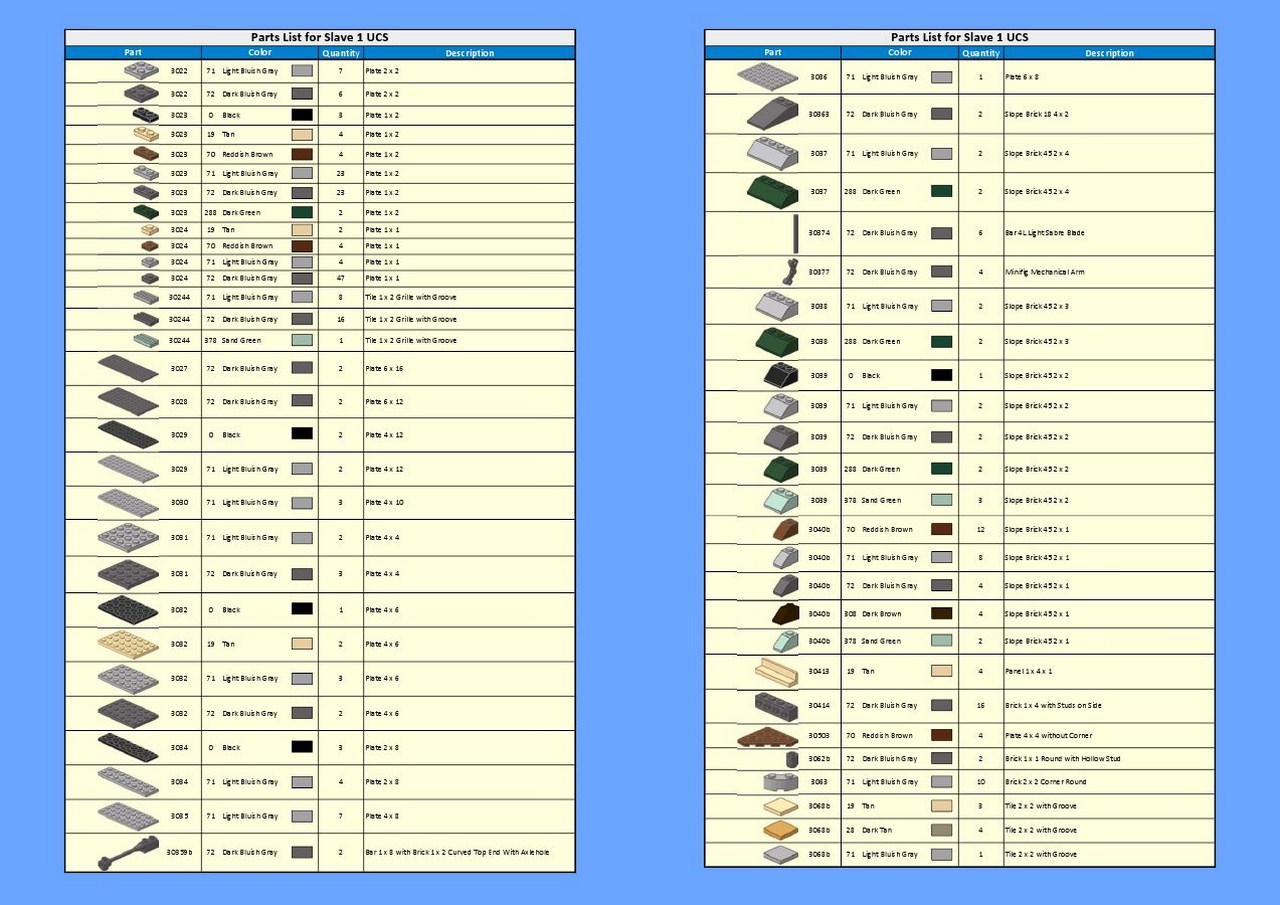
Task: Select the 30374 Light Sabre Blade bar image
Action: (x=796, y=233)
